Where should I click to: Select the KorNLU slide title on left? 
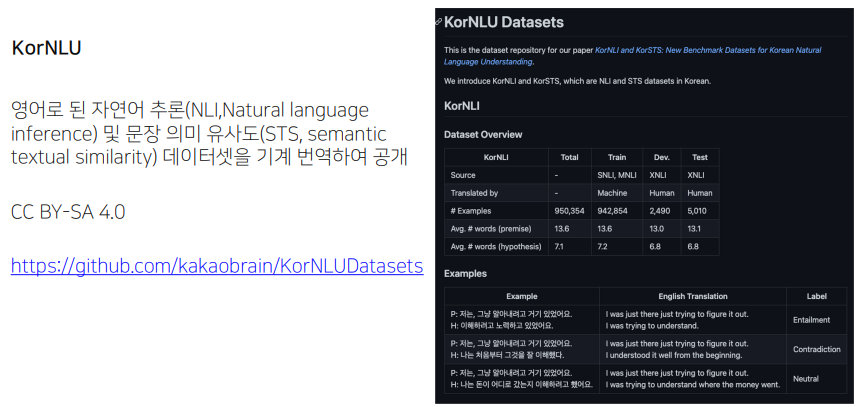pos(46,48)
